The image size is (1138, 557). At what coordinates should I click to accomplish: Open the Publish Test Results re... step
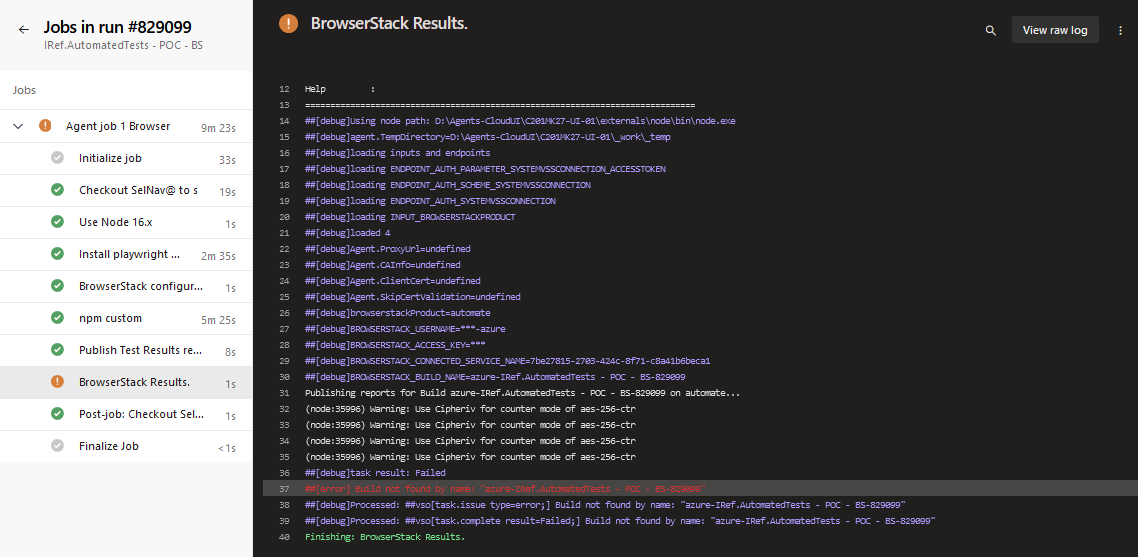coord(126,350)
